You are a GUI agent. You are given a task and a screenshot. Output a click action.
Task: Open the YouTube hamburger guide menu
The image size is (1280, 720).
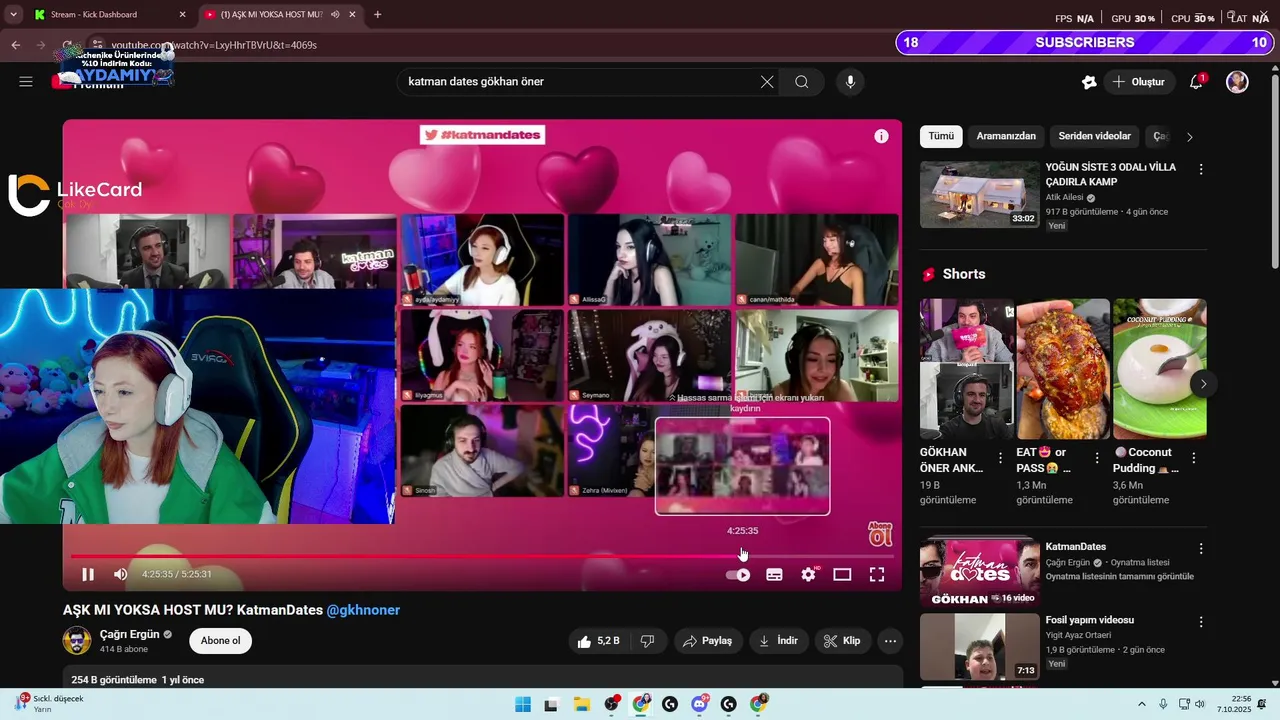click(26, 82)
